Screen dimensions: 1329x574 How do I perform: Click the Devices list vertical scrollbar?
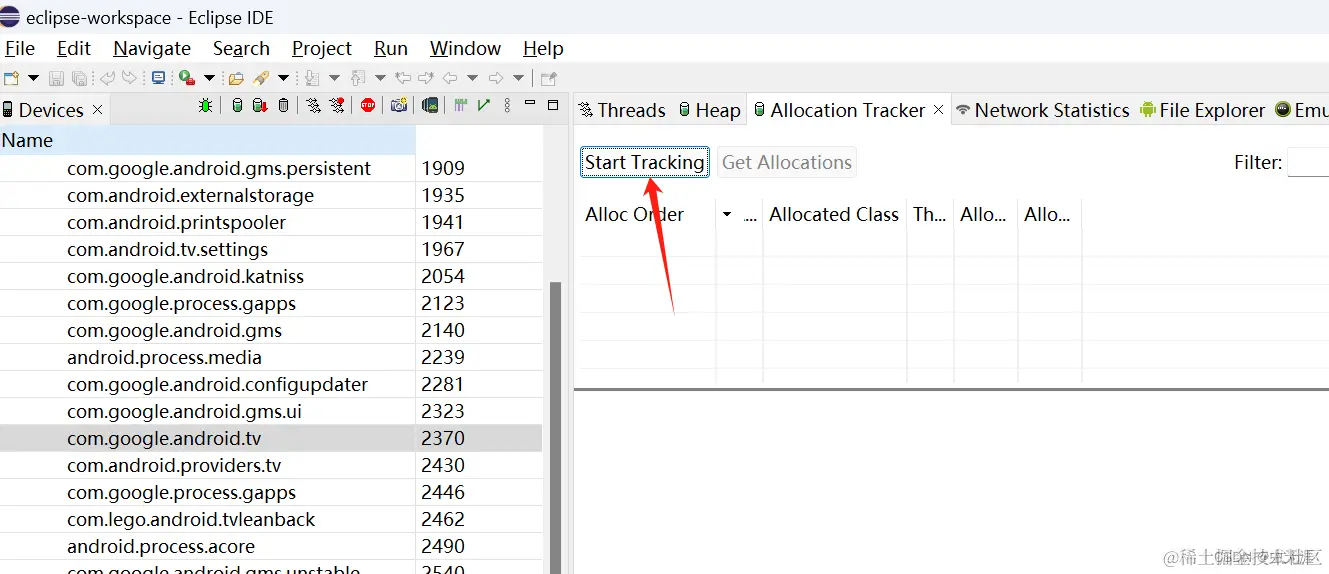(556, 428)
